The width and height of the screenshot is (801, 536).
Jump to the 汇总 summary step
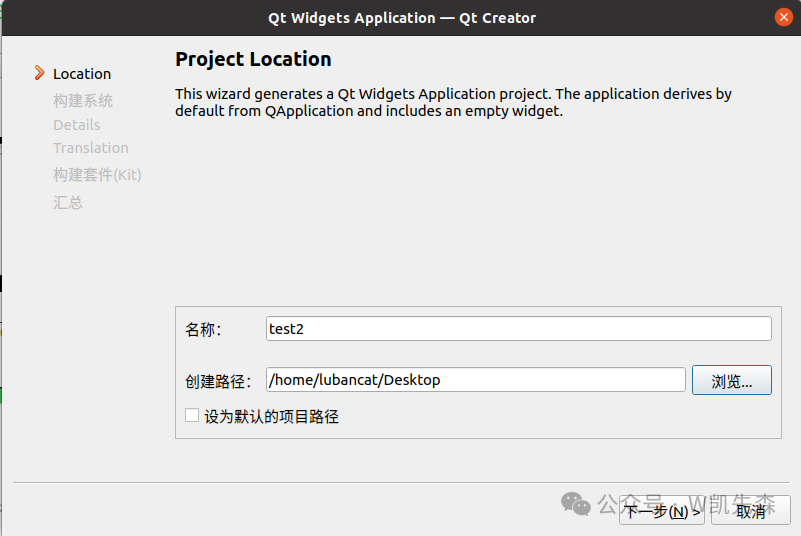(x=68, y=203)
